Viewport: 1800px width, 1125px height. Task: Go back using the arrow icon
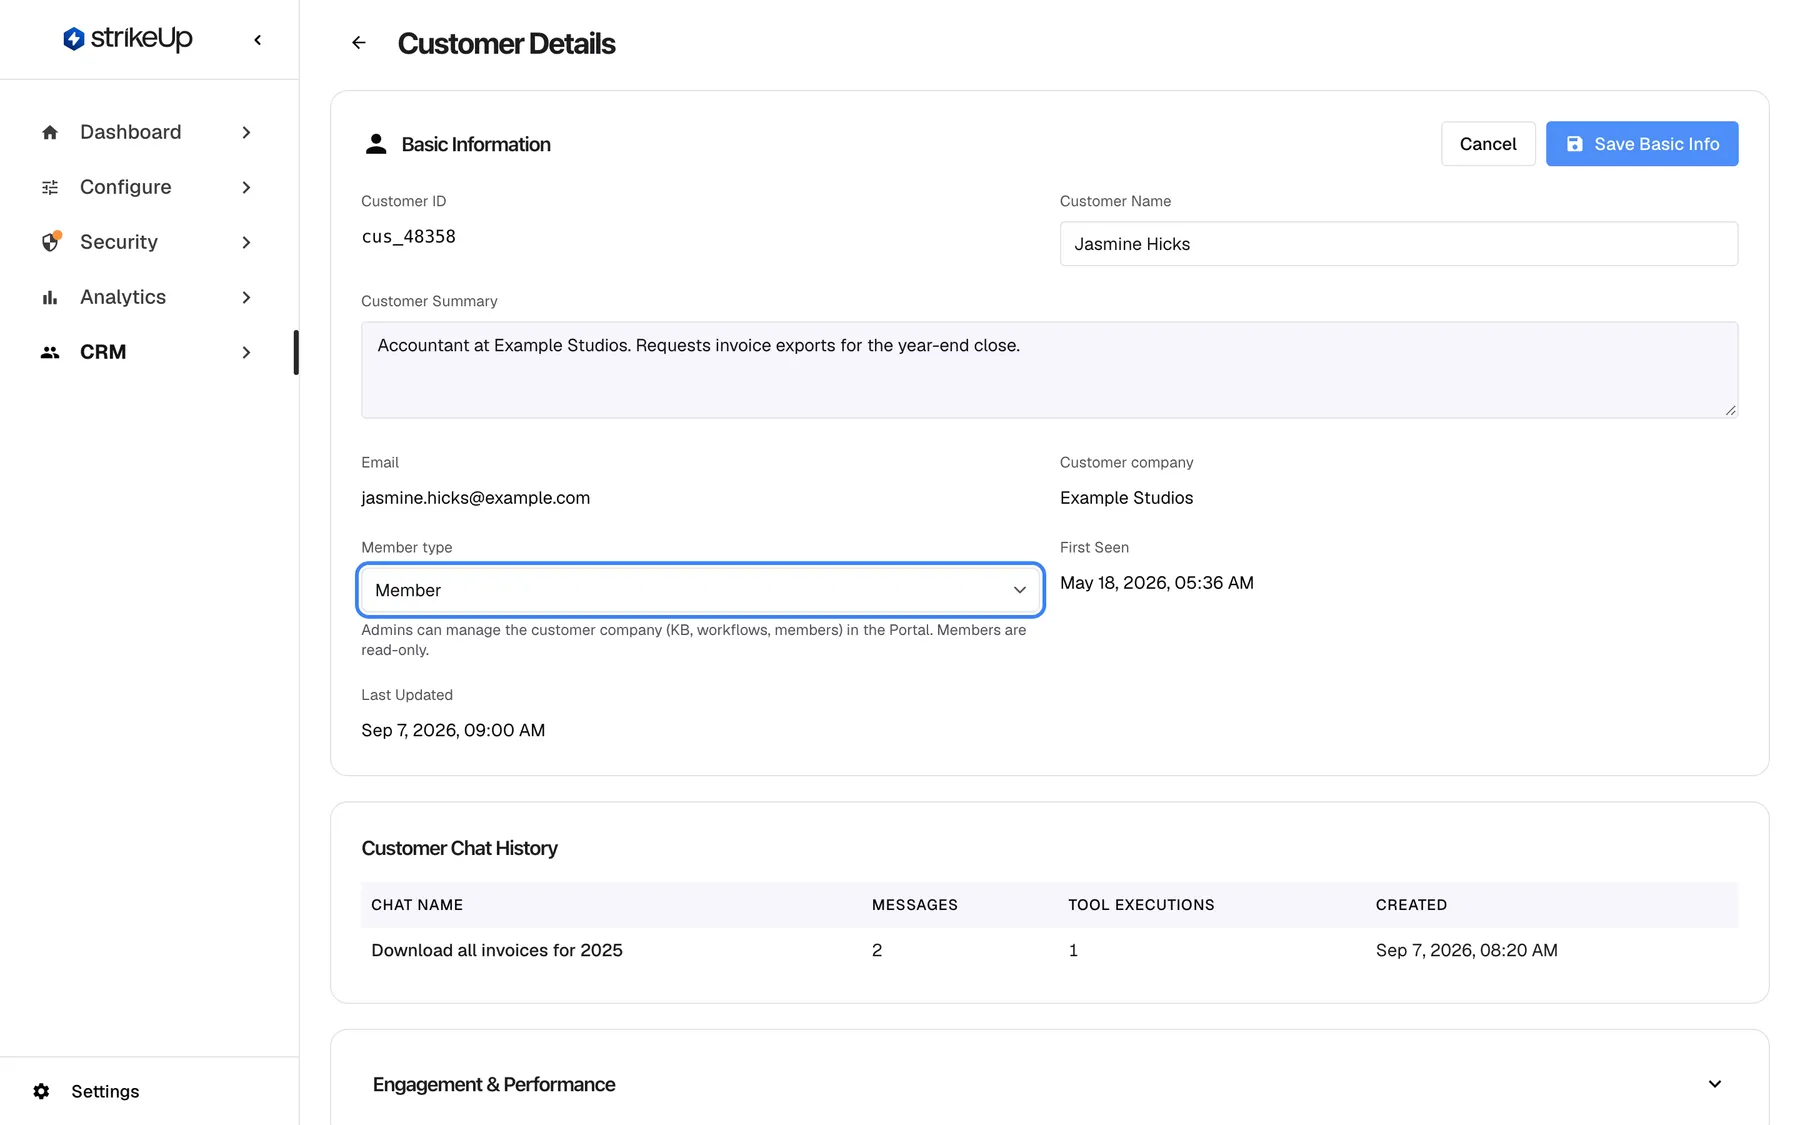tap(359, 43)
